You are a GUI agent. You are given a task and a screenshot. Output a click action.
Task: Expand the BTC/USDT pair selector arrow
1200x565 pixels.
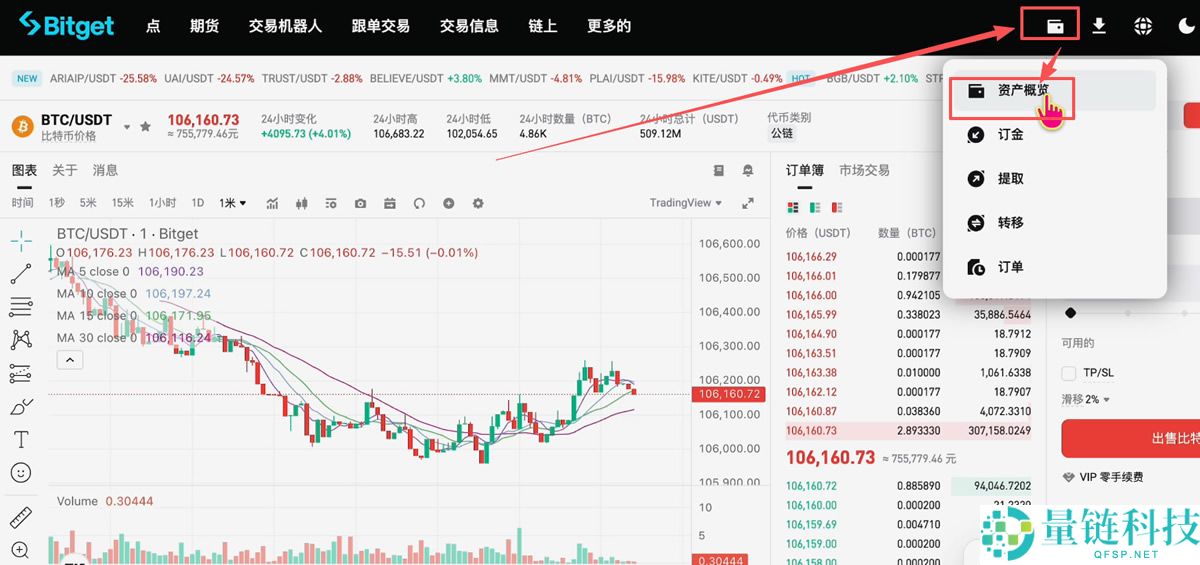click(127, 127)
